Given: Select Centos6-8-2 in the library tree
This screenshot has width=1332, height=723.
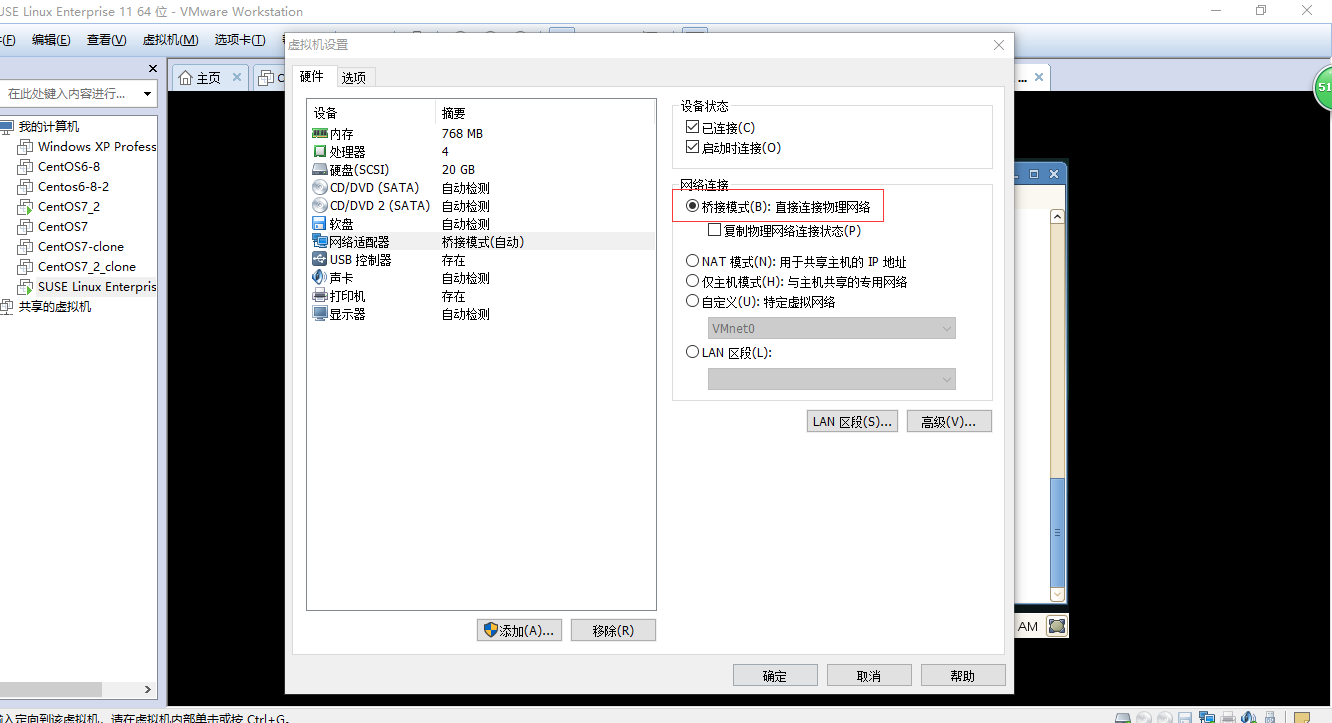Looking at the screenshot, I should (x=73, y=186).
